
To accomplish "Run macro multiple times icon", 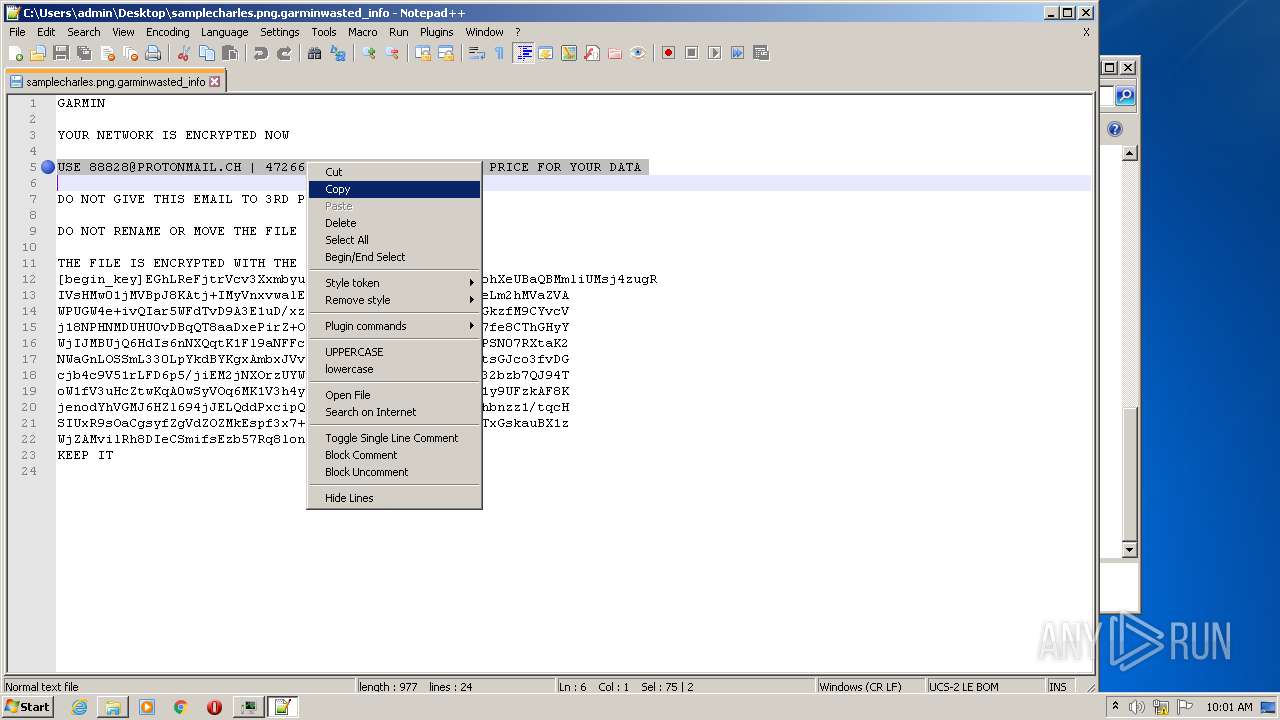I will click(x=737, y=53).
